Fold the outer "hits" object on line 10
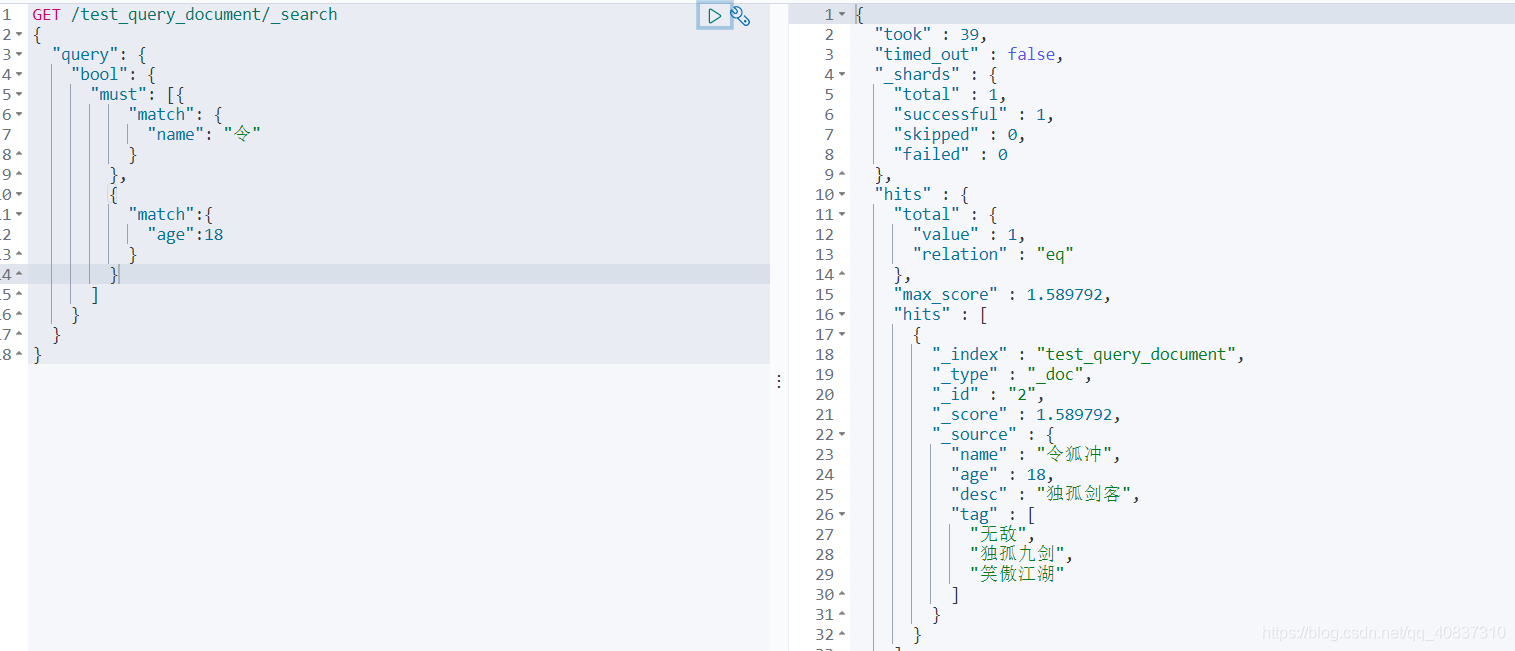 [842, 194]
